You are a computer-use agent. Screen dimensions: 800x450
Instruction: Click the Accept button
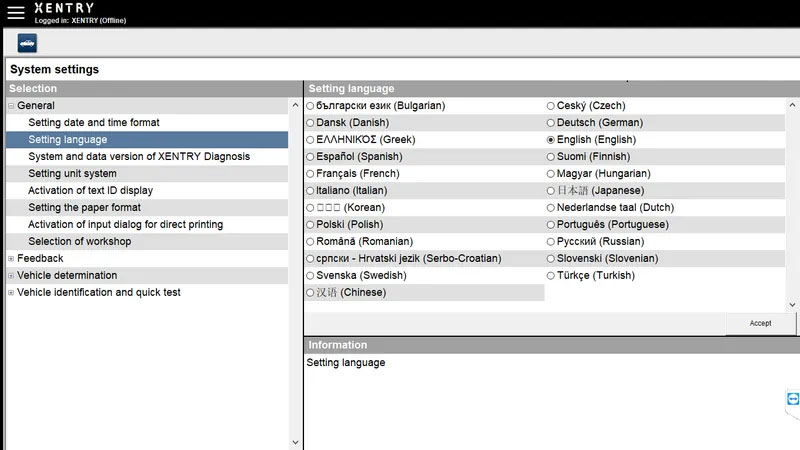[760, 323]
